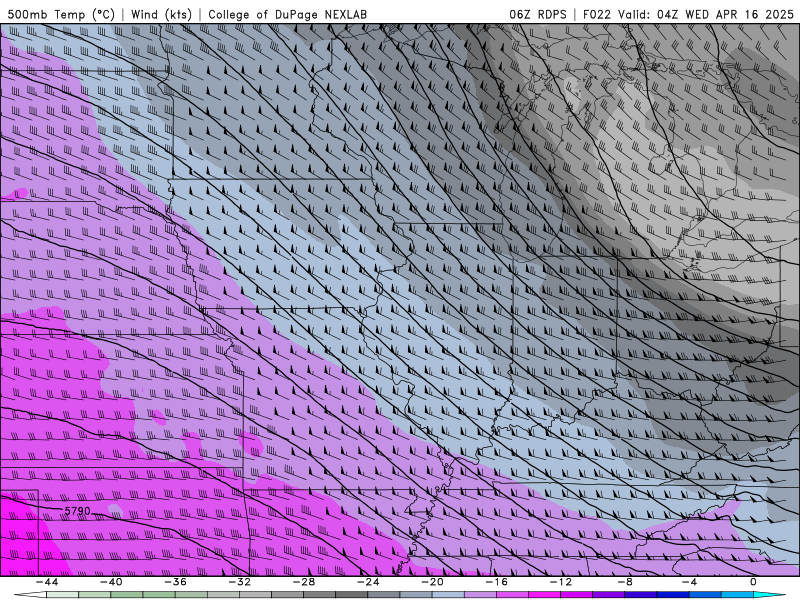
Task: Click the -36 color bar label
Action: [x=176, y=582]
